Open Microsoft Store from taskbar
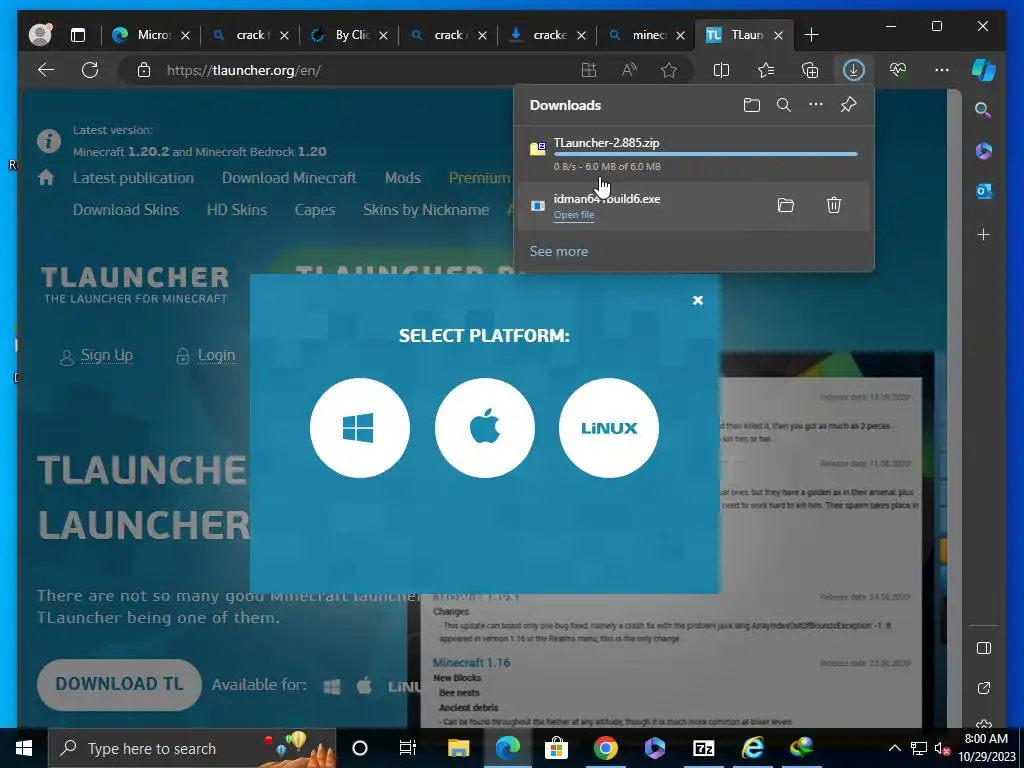This screenshot has height=768, width=1024. point(556,748)
